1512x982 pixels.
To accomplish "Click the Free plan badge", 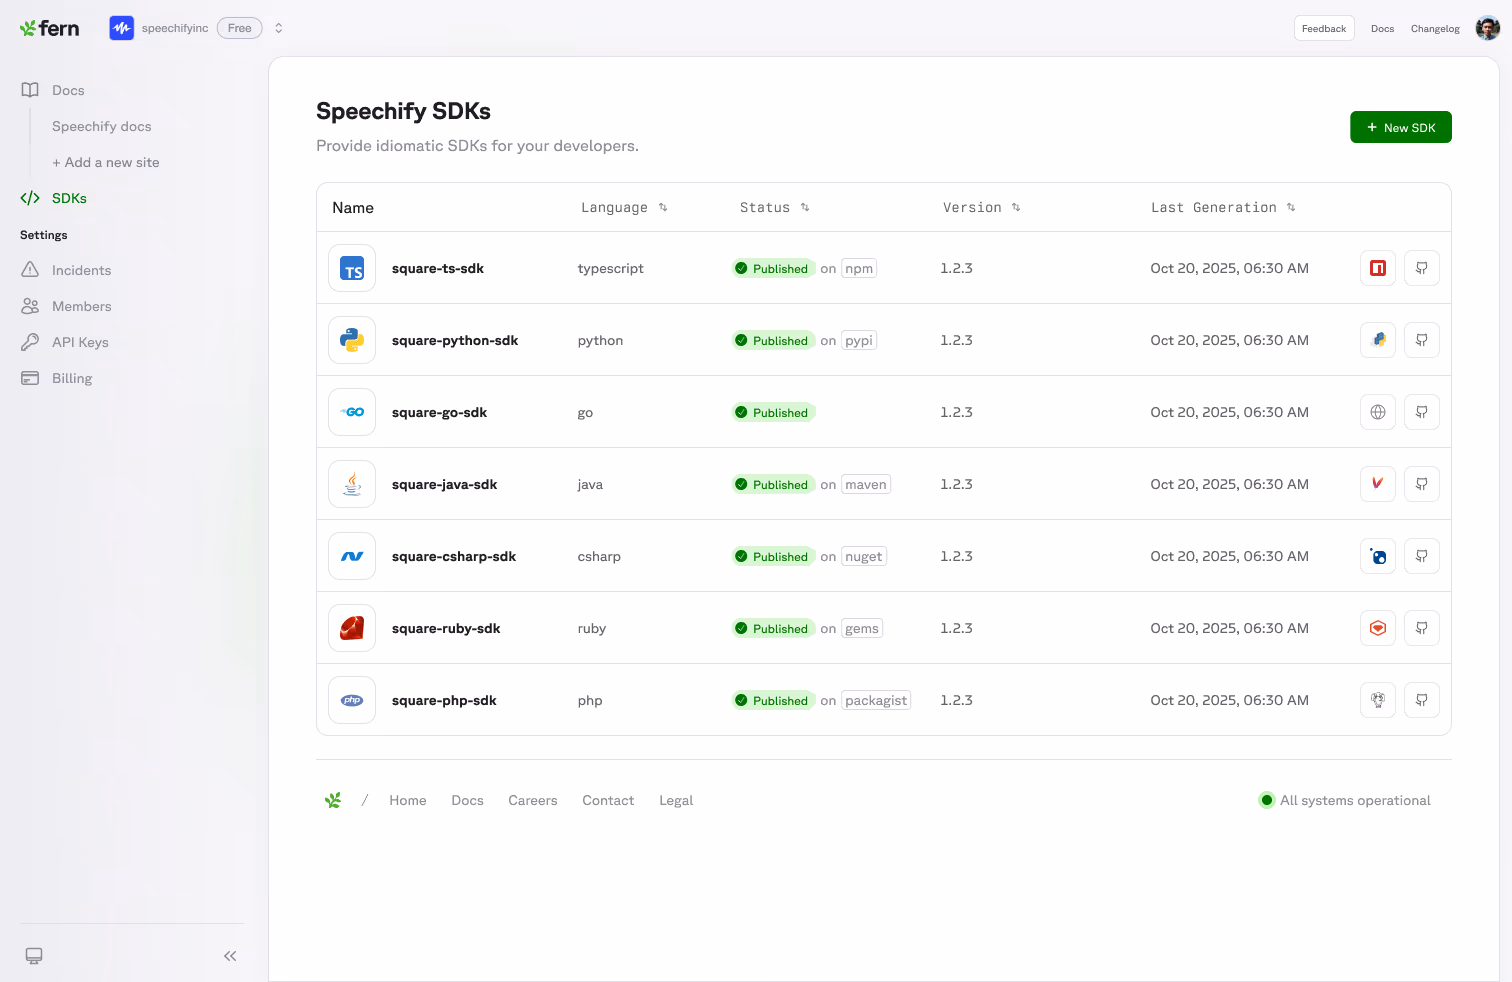I will tap(240, 28).
